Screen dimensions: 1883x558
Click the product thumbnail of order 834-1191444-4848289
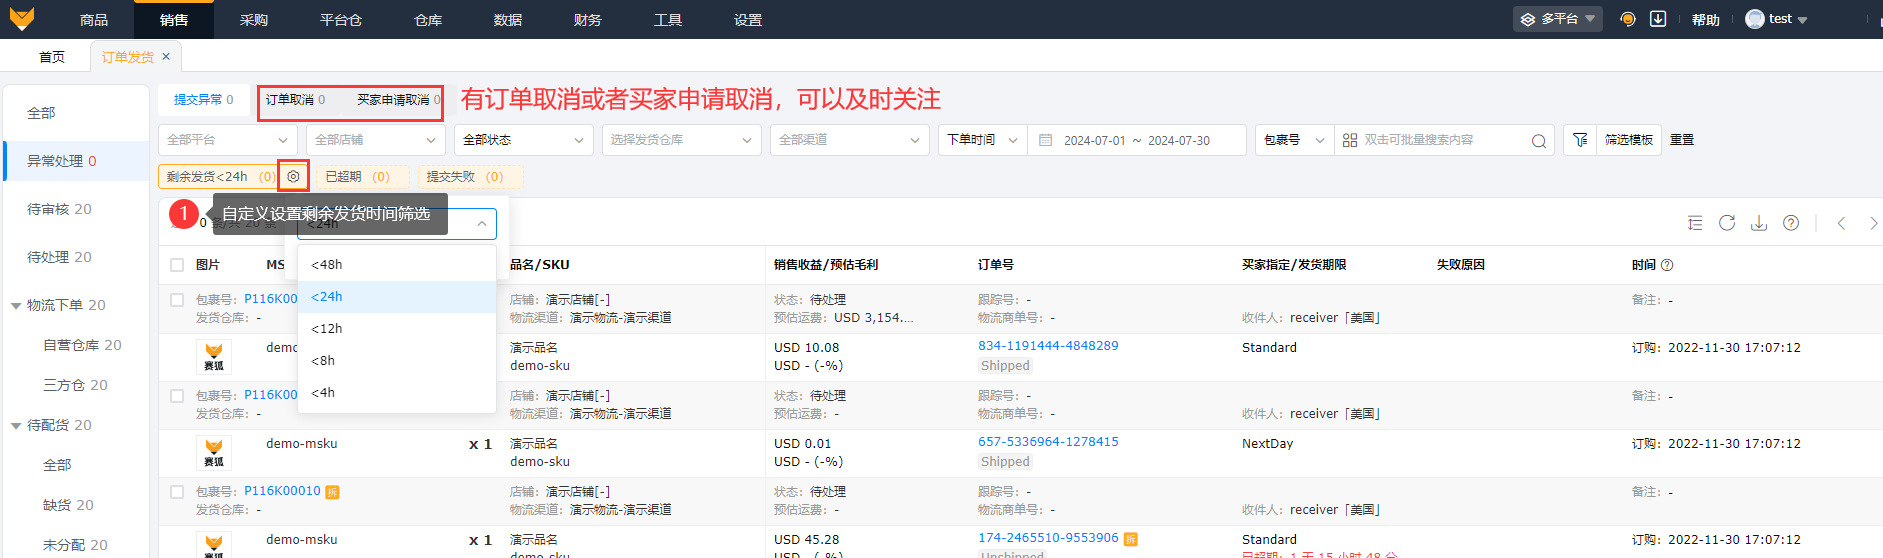tap(214, 357)
